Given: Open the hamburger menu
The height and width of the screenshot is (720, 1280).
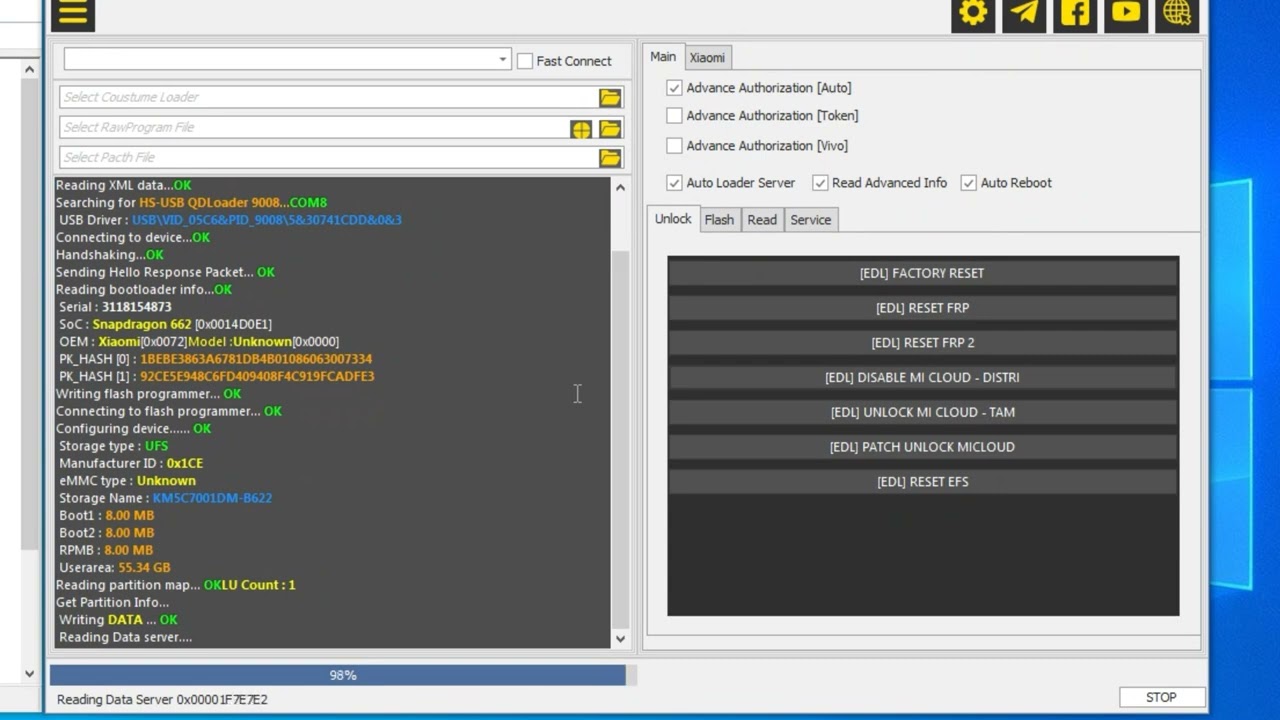Looking at the screenshot, I should (x=72, y=13).
